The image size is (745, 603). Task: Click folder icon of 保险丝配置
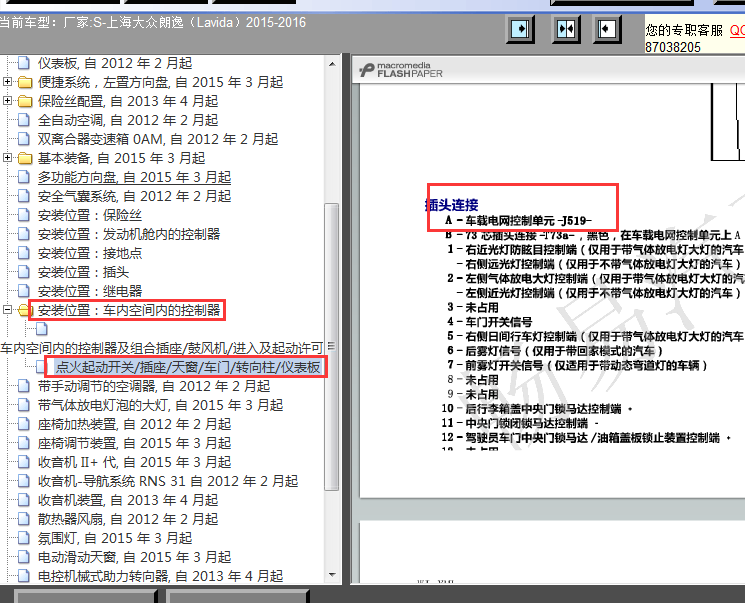pyautogui.click(x=25, y=102)
